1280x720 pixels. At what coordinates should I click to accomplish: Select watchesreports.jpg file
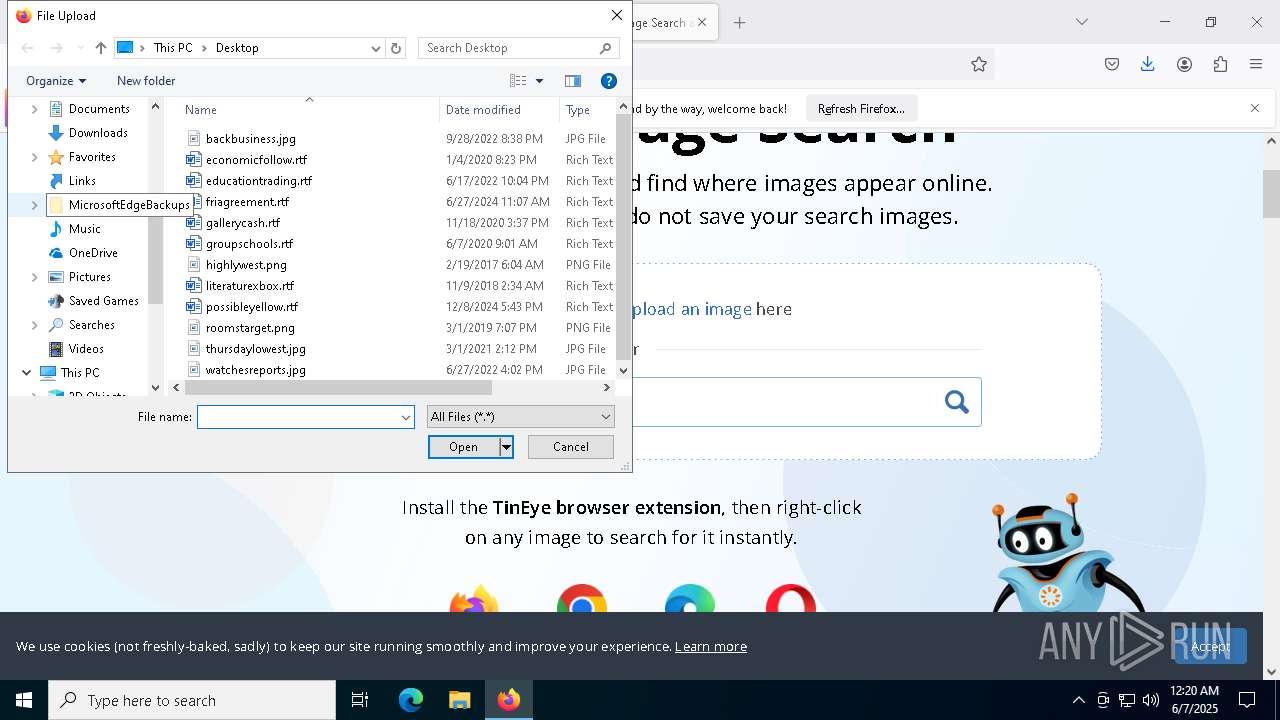pyautogui.click(x=255, y=370)
